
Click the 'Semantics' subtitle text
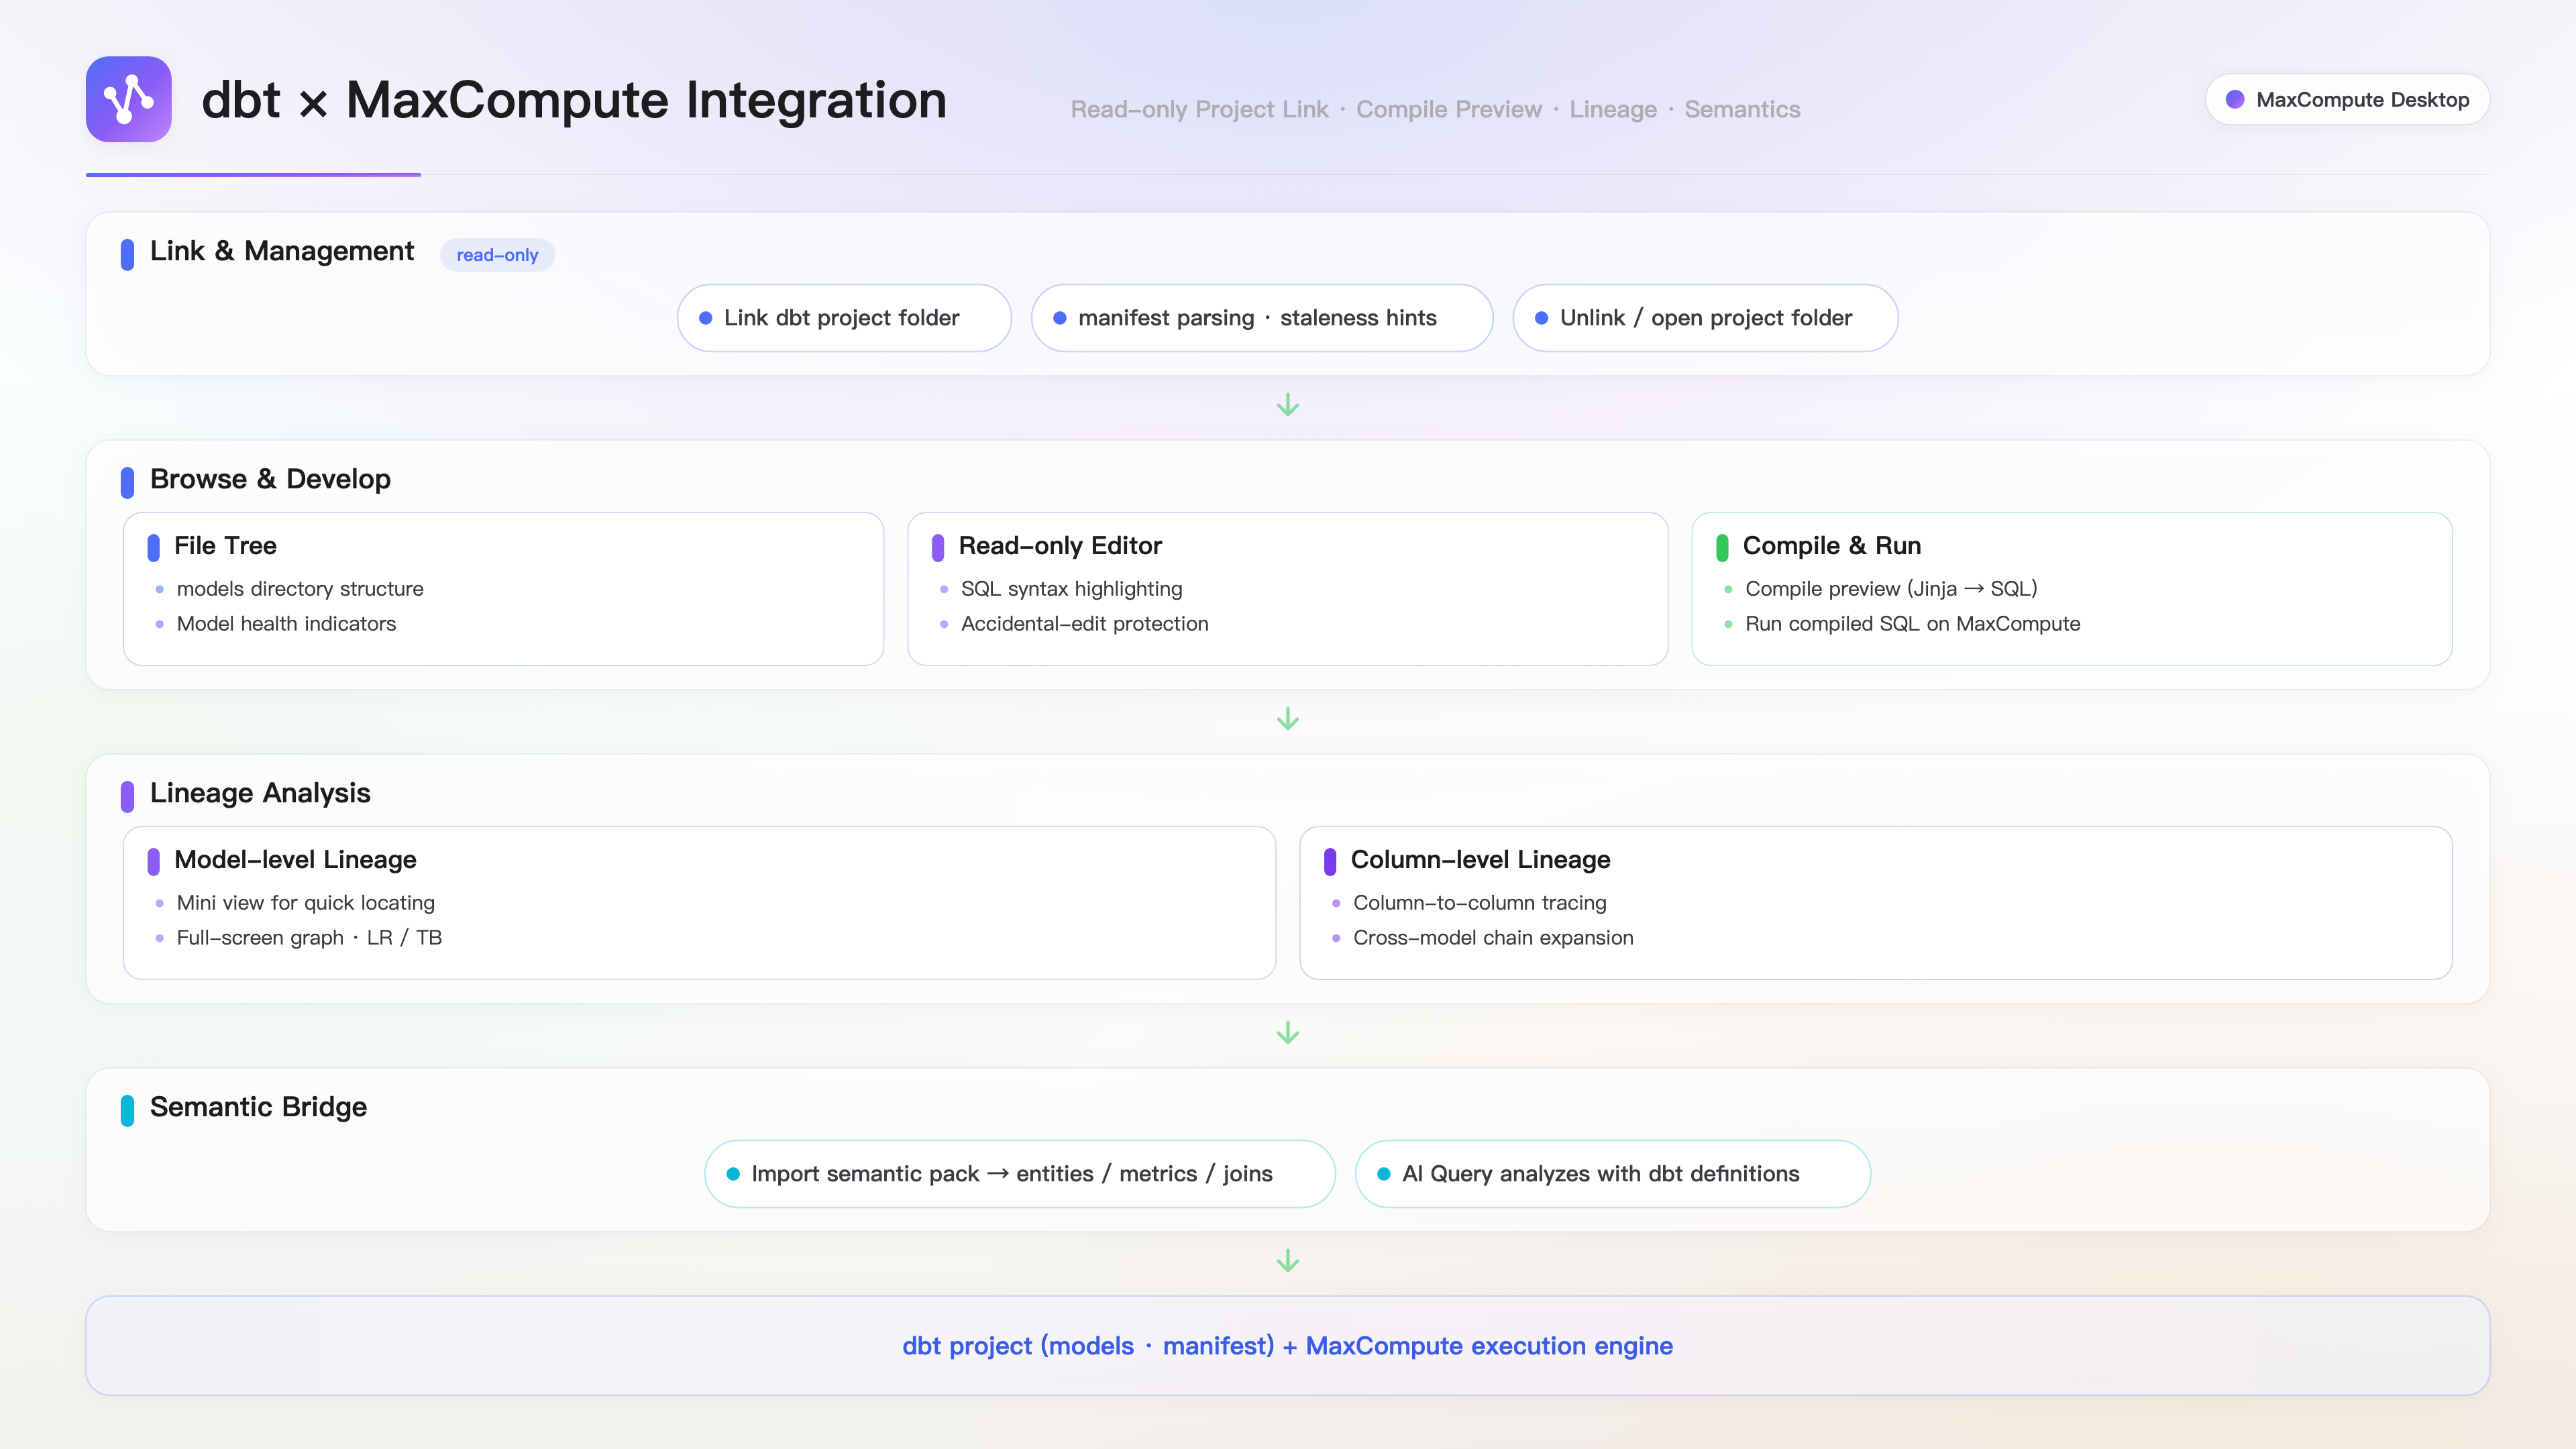[1742, 109]
